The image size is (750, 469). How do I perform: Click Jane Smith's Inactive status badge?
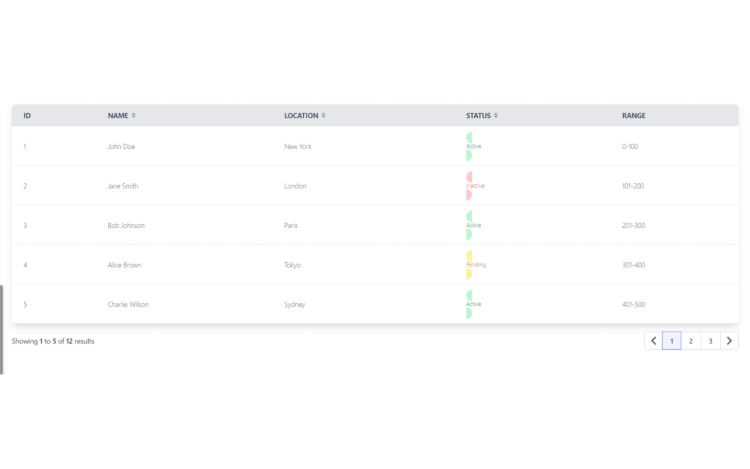(x=475, y=186)
